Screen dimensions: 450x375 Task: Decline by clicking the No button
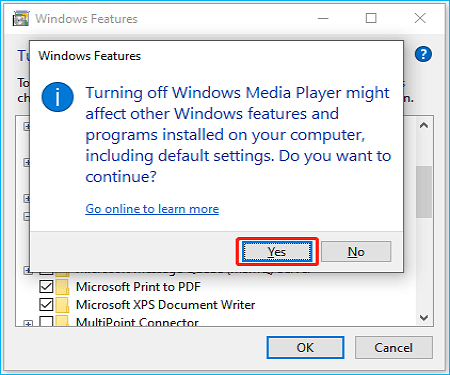tap(356, 252)
